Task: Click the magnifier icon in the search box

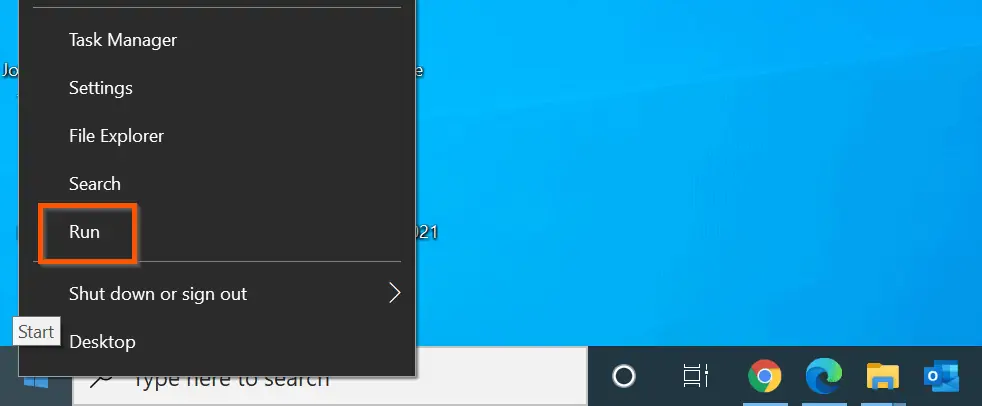Action: (101, 378)
